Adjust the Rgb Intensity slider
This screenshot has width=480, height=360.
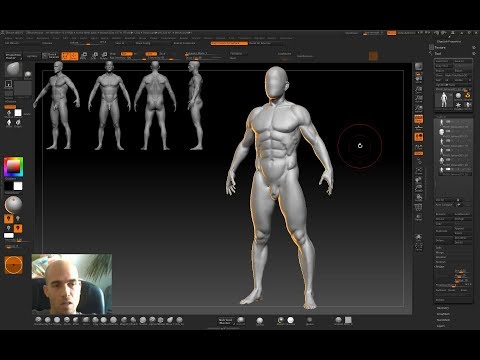point(127,58)
